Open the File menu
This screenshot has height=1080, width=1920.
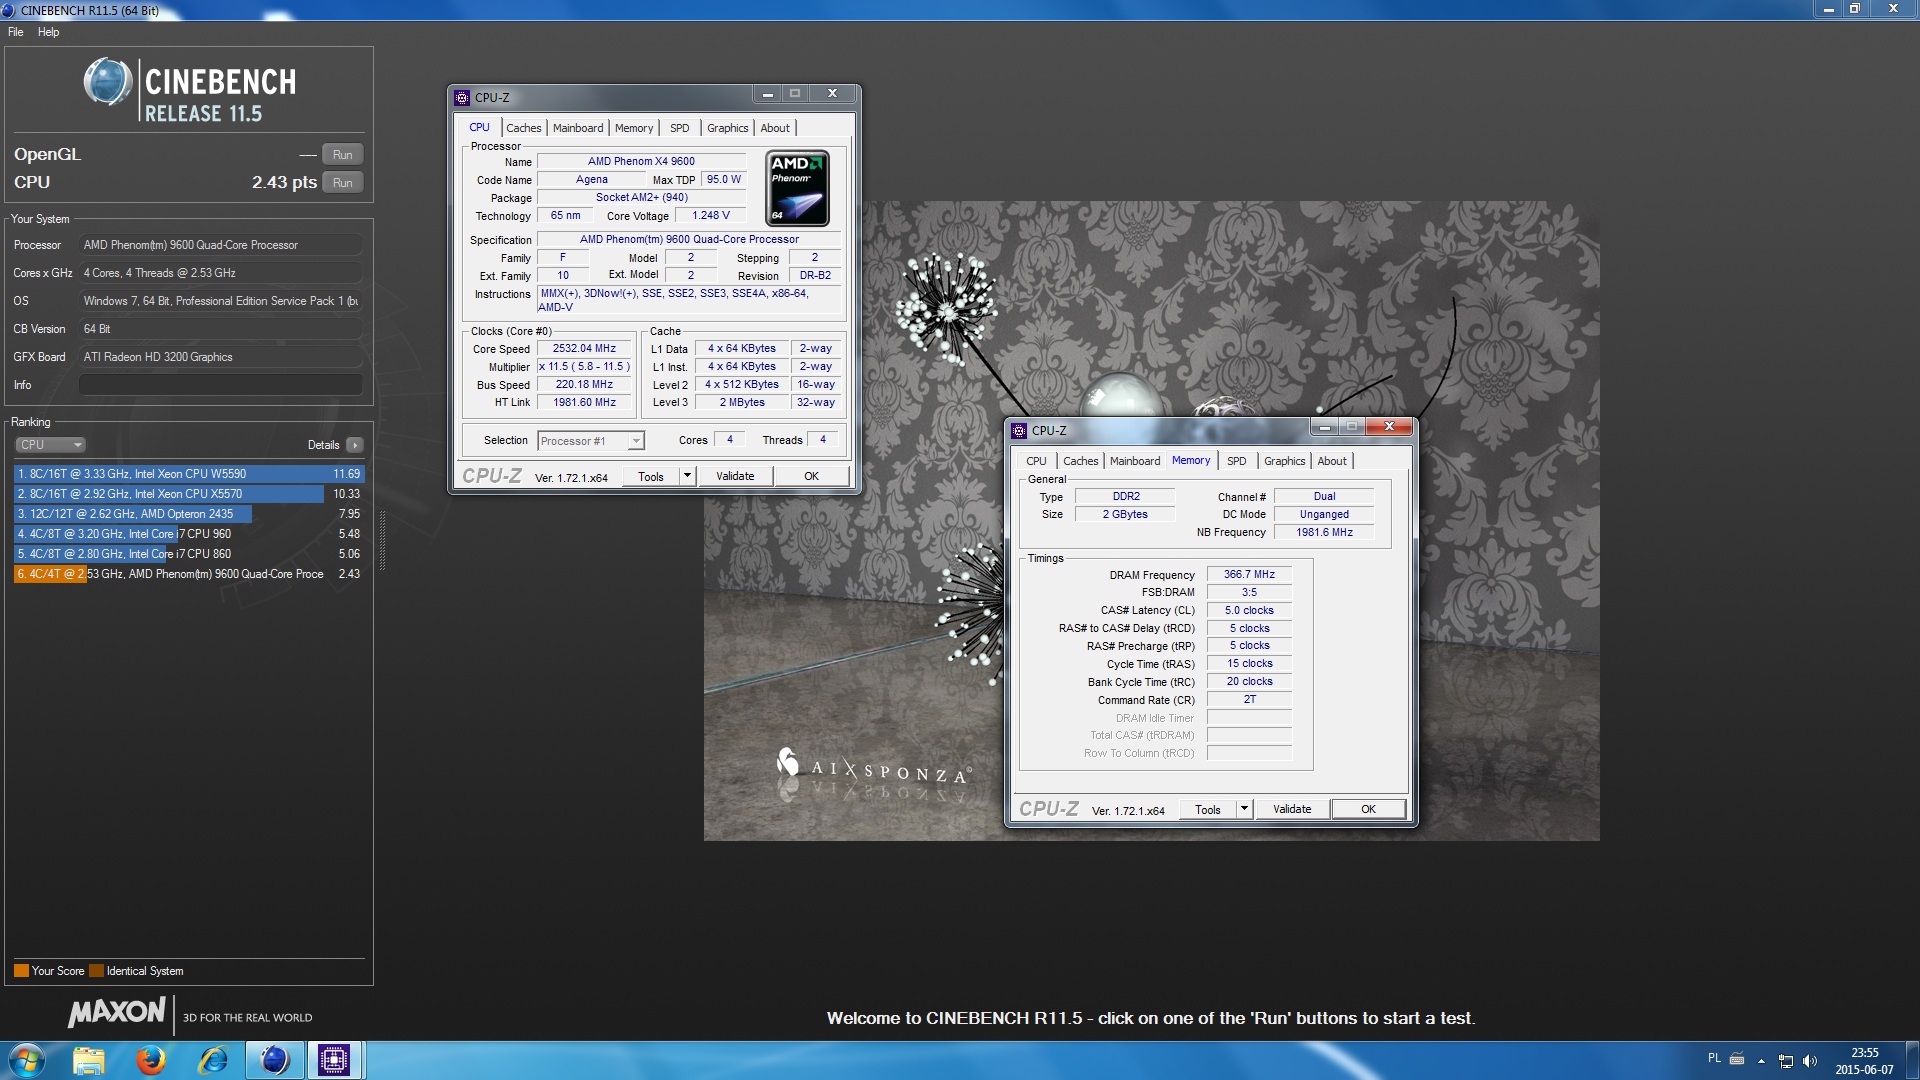(16, 32)
